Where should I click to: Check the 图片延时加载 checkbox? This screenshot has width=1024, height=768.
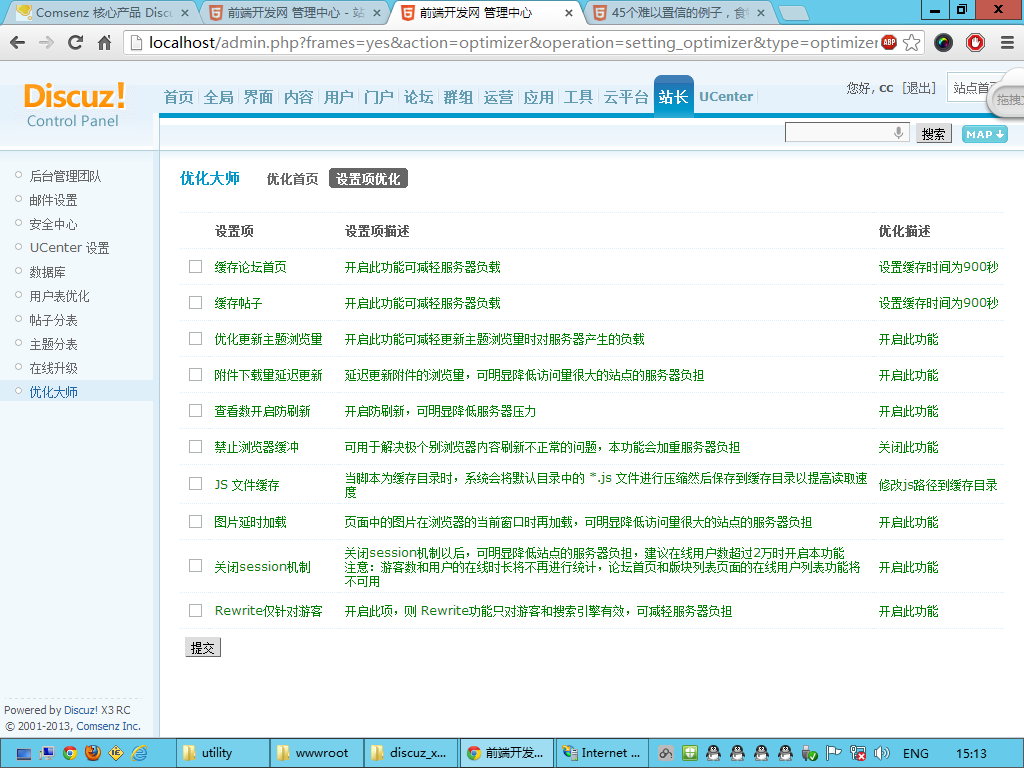195,521
